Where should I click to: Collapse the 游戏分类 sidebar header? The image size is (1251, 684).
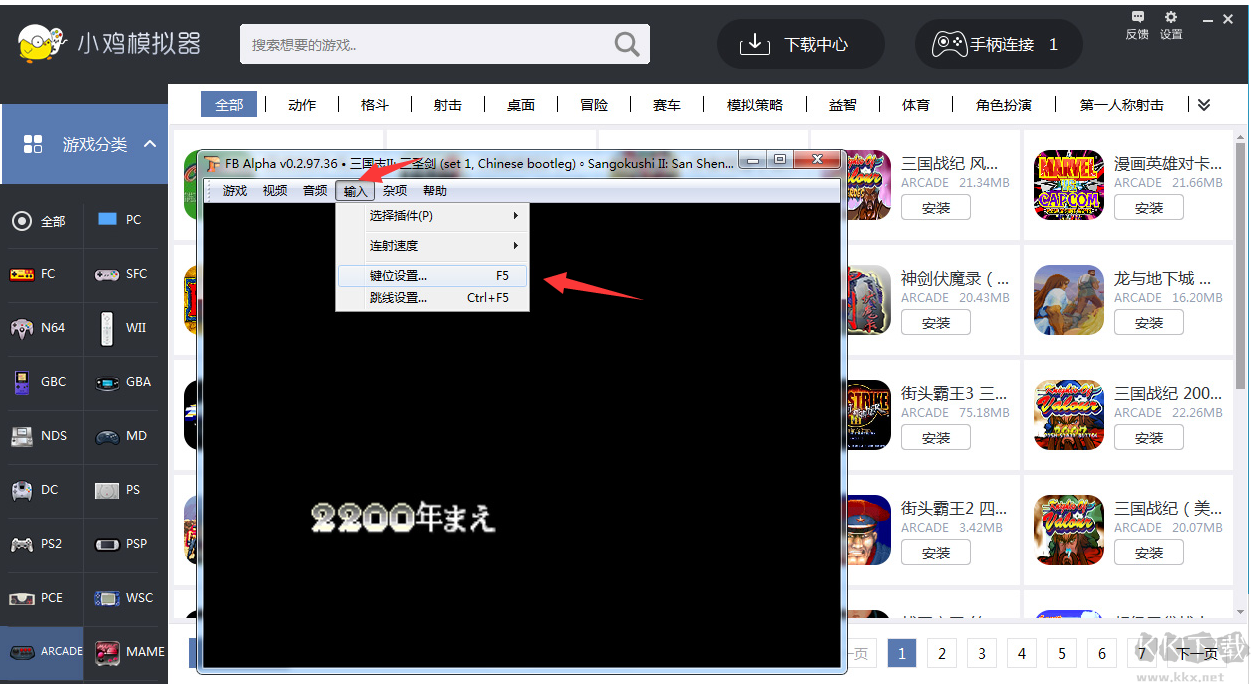(84, 144)
